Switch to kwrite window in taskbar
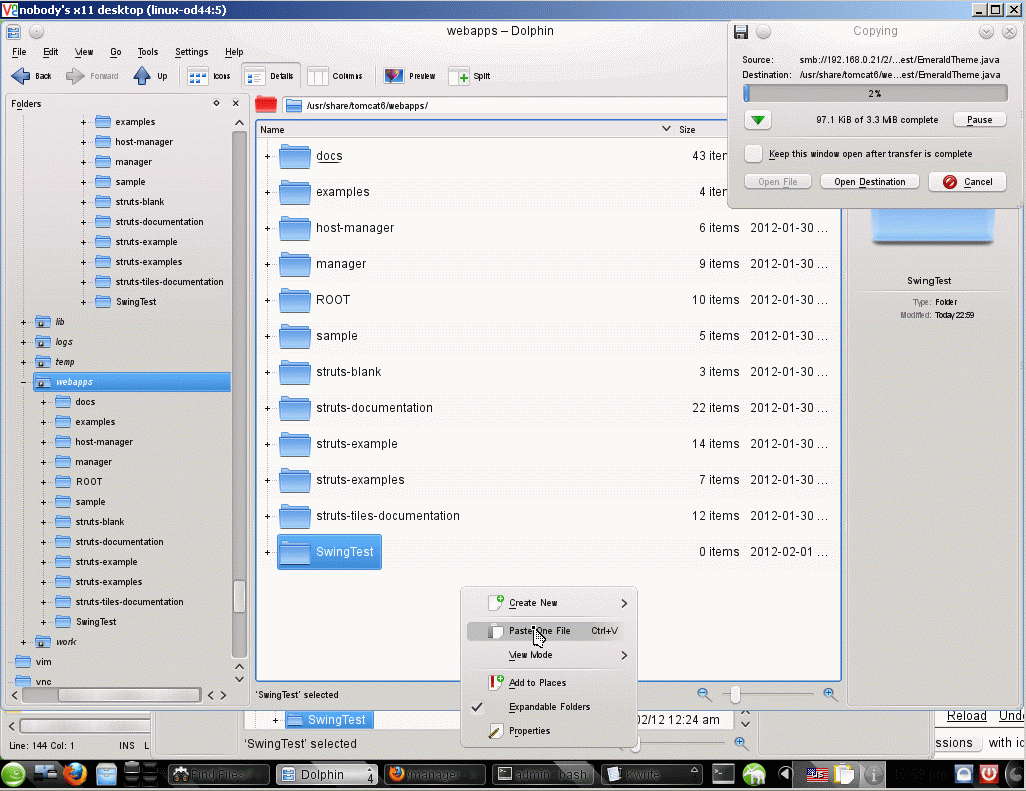 click(650, 775)
